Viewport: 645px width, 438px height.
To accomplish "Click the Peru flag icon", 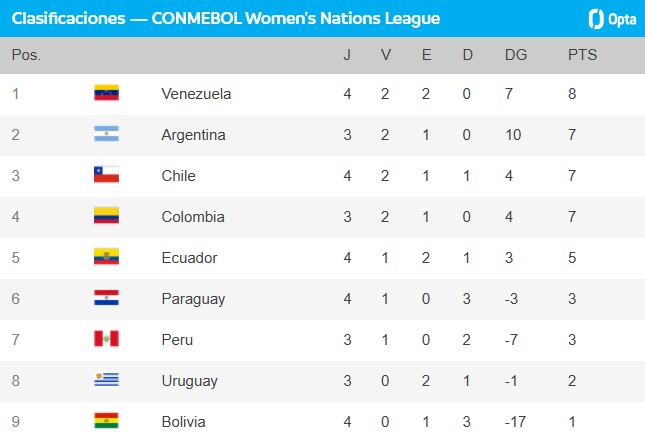I will pos(106,339).
